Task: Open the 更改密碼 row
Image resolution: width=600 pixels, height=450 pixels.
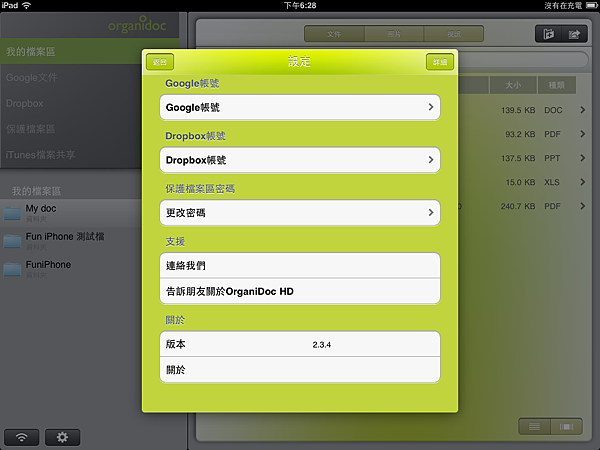Action: pyautogui.click(x=300, y=213)
